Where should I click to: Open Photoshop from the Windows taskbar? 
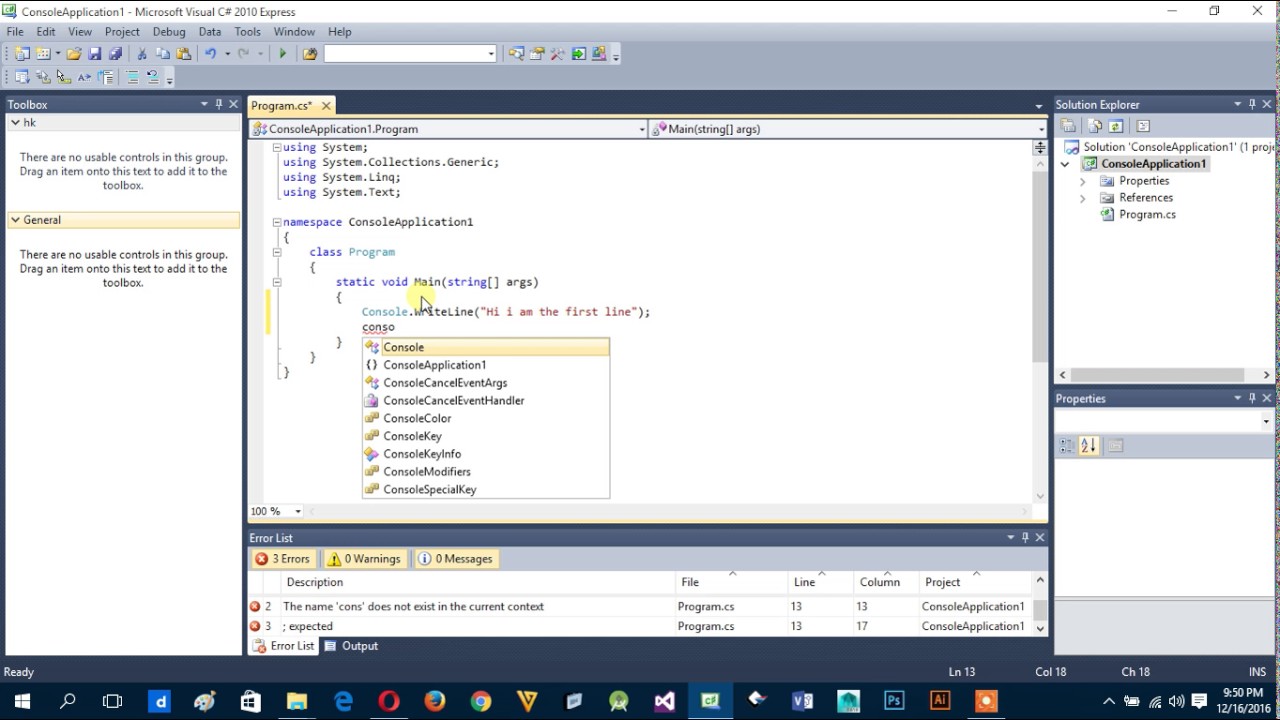click(894, 701)
